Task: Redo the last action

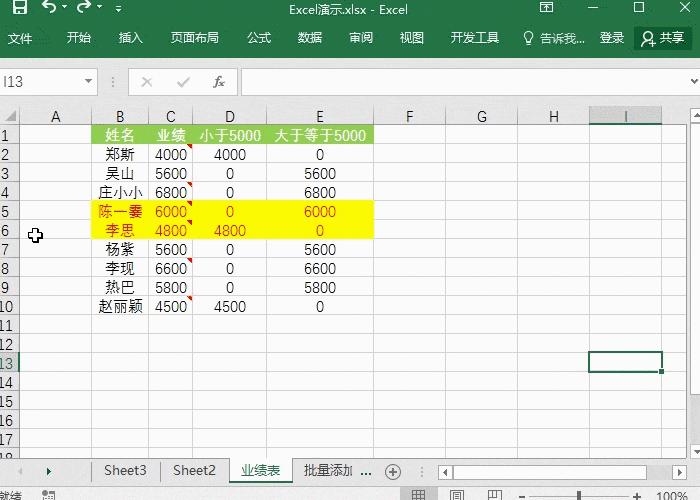Action: [x=84, y=7]
